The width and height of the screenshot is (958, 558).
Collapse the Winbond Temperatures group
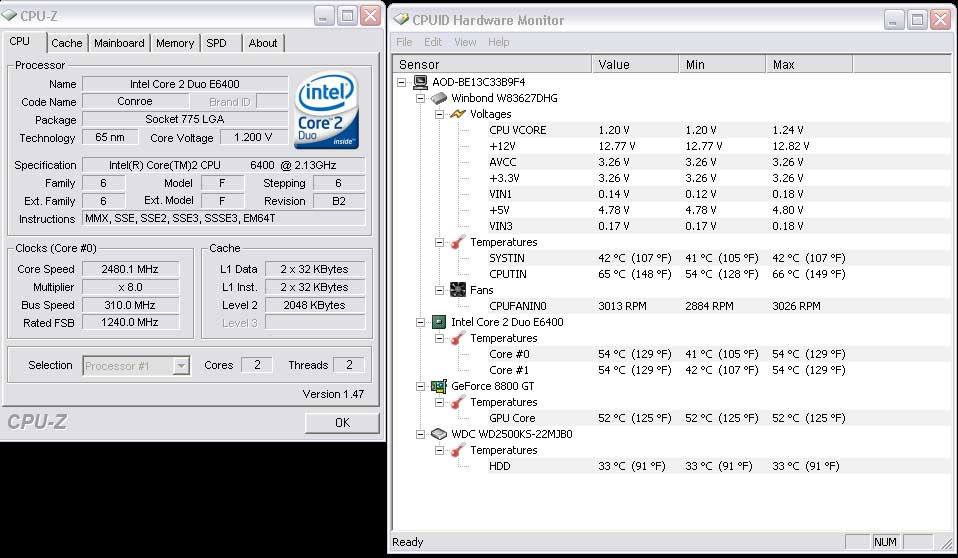point(439,242)
